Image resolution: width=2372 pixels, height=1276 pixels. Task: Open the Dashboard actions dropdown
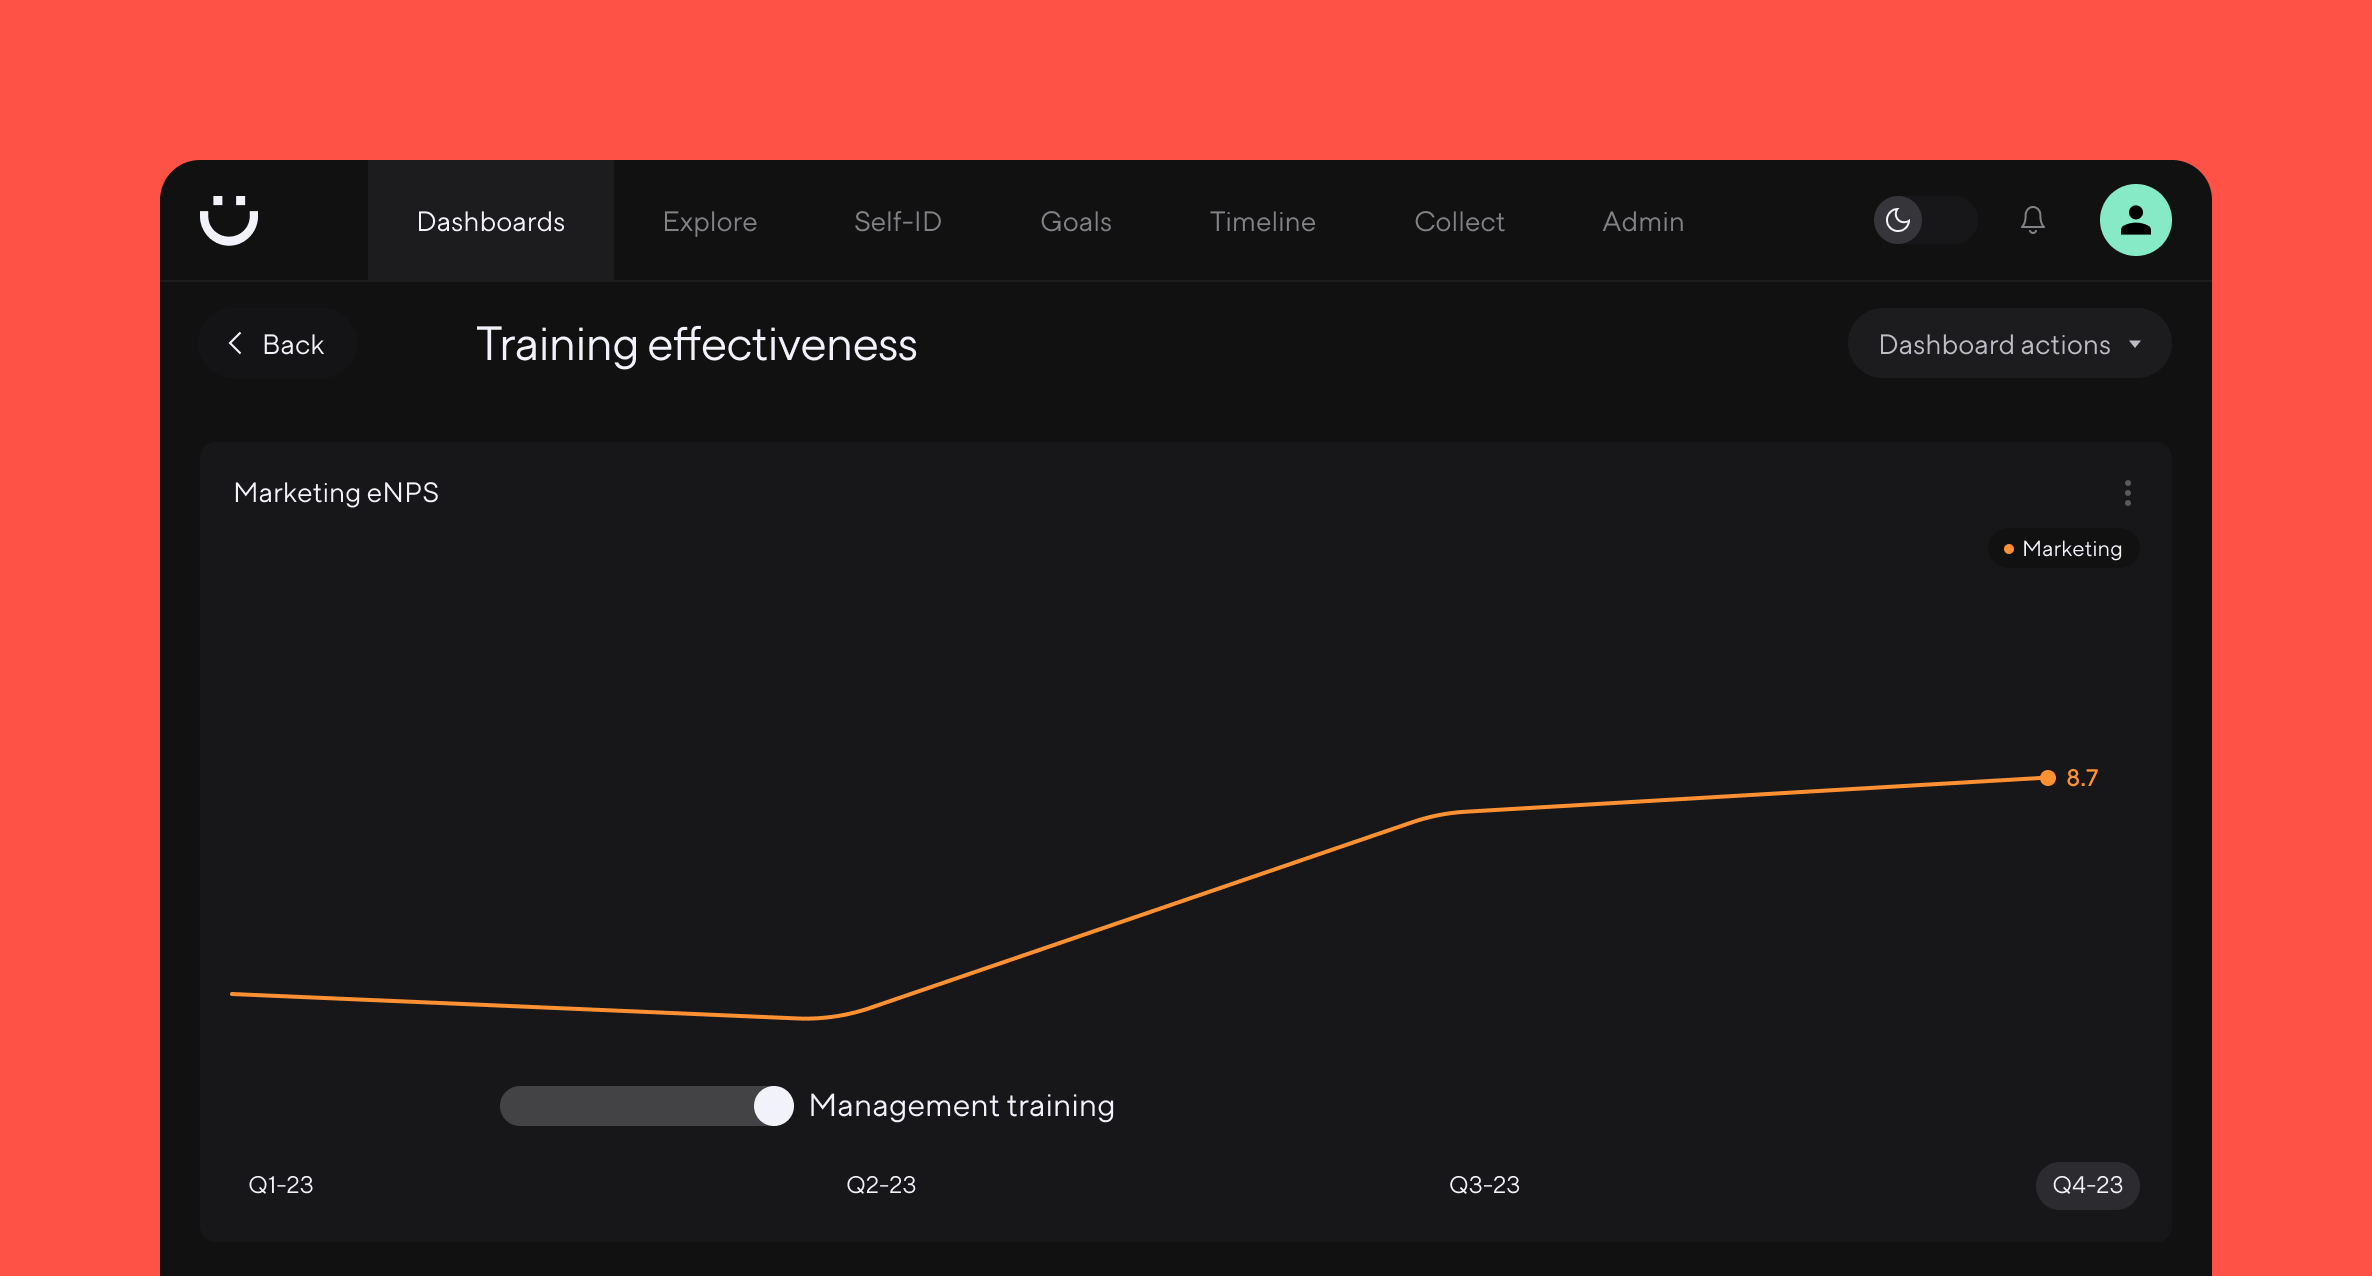point(2004,344)
